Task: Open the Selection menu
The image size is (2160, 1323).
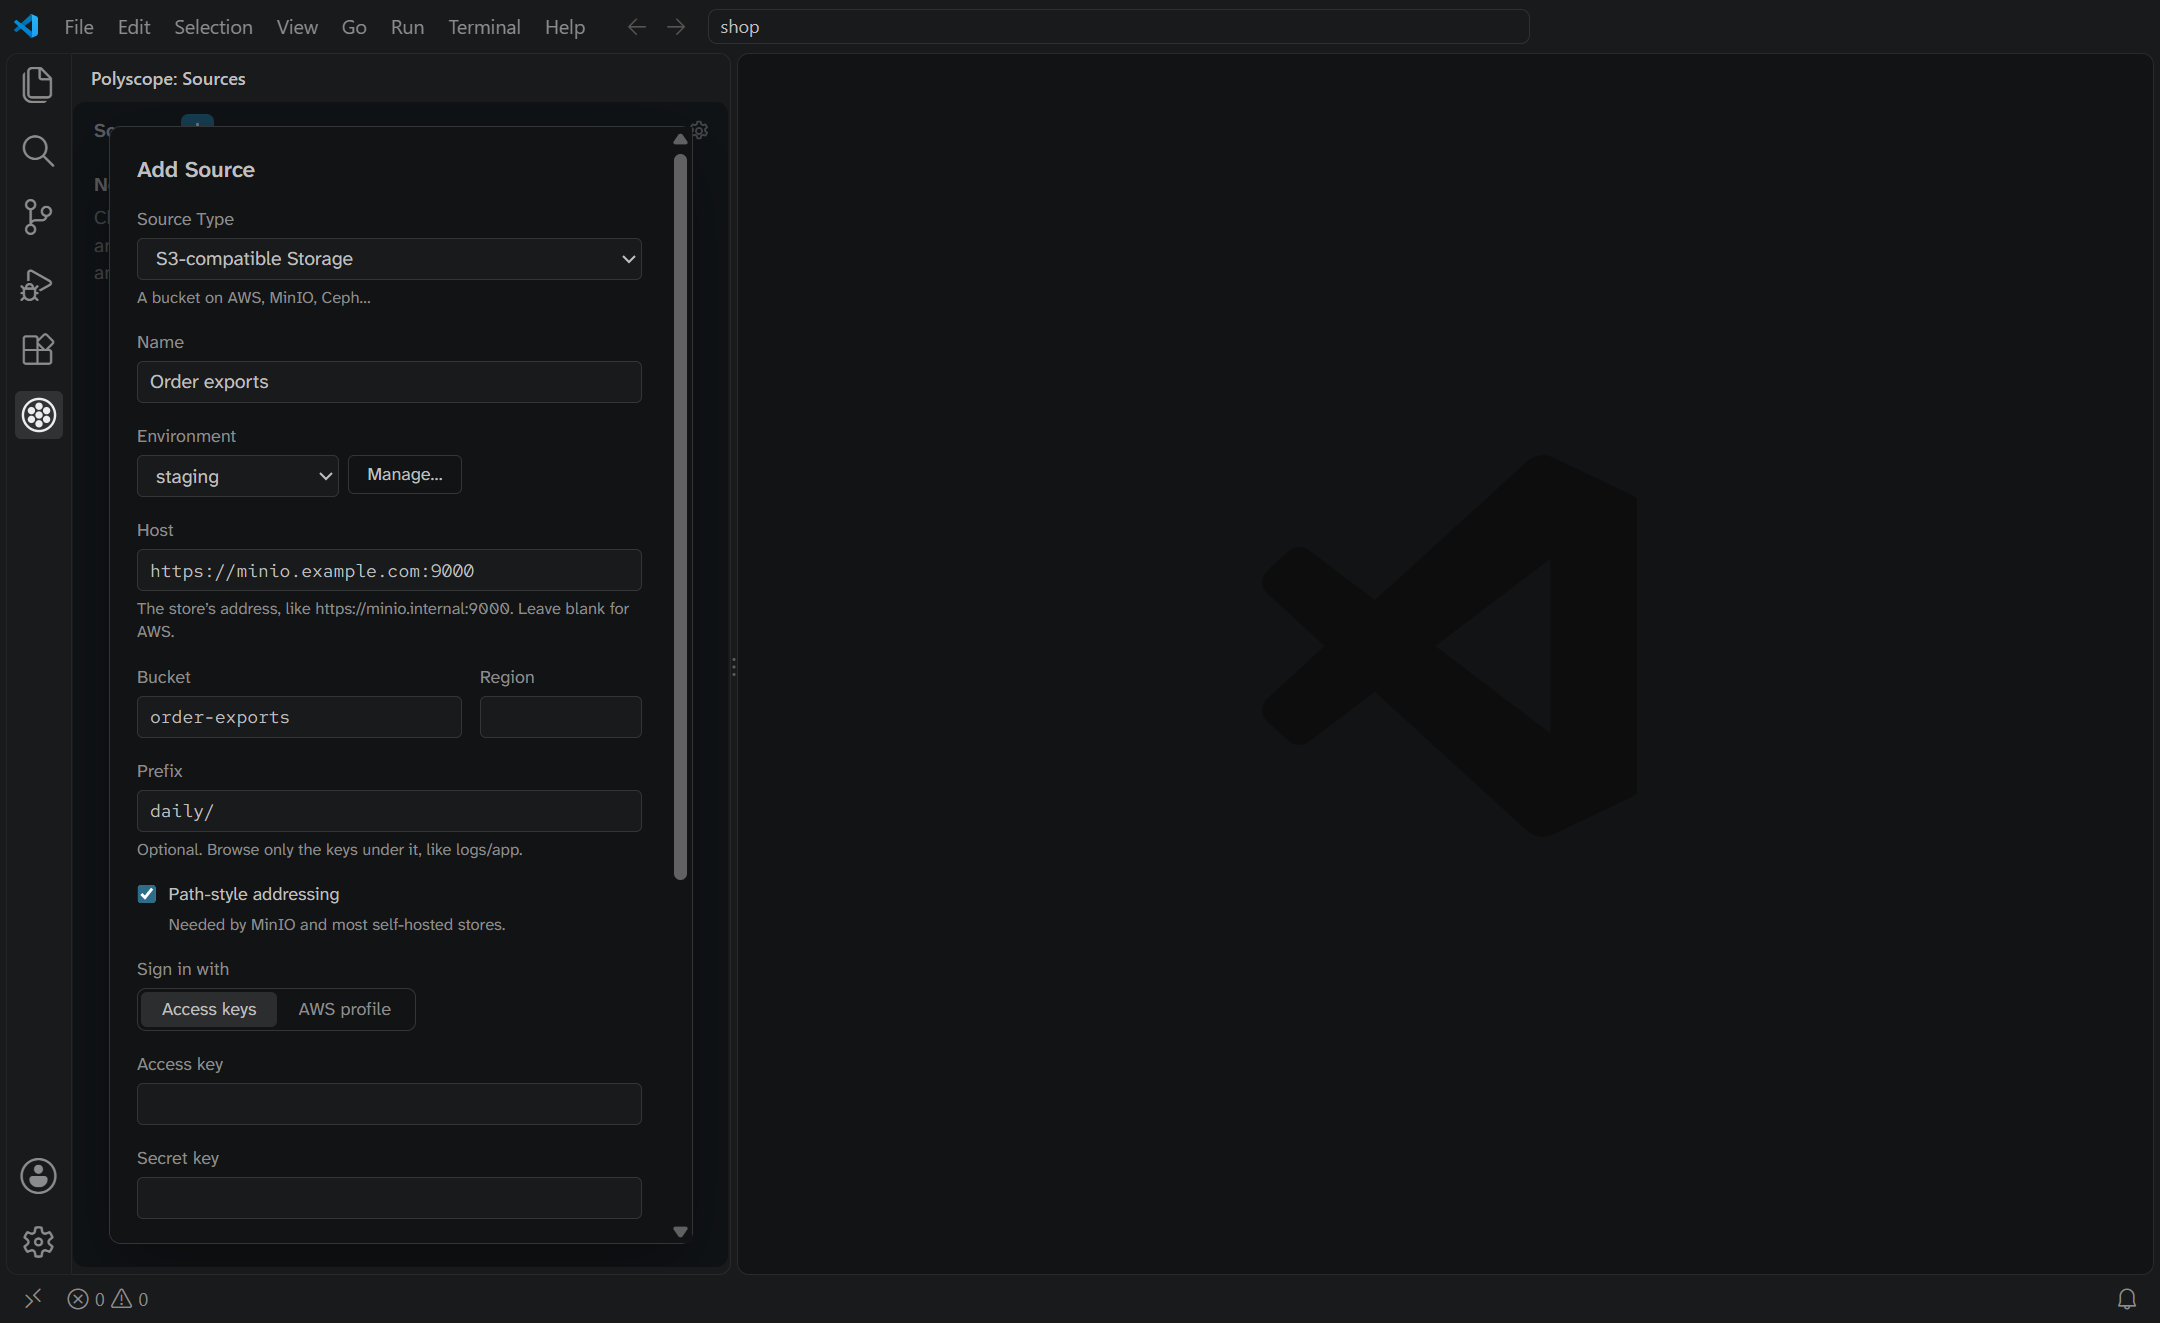Action: pyautogui.click(x=213, y=27)
